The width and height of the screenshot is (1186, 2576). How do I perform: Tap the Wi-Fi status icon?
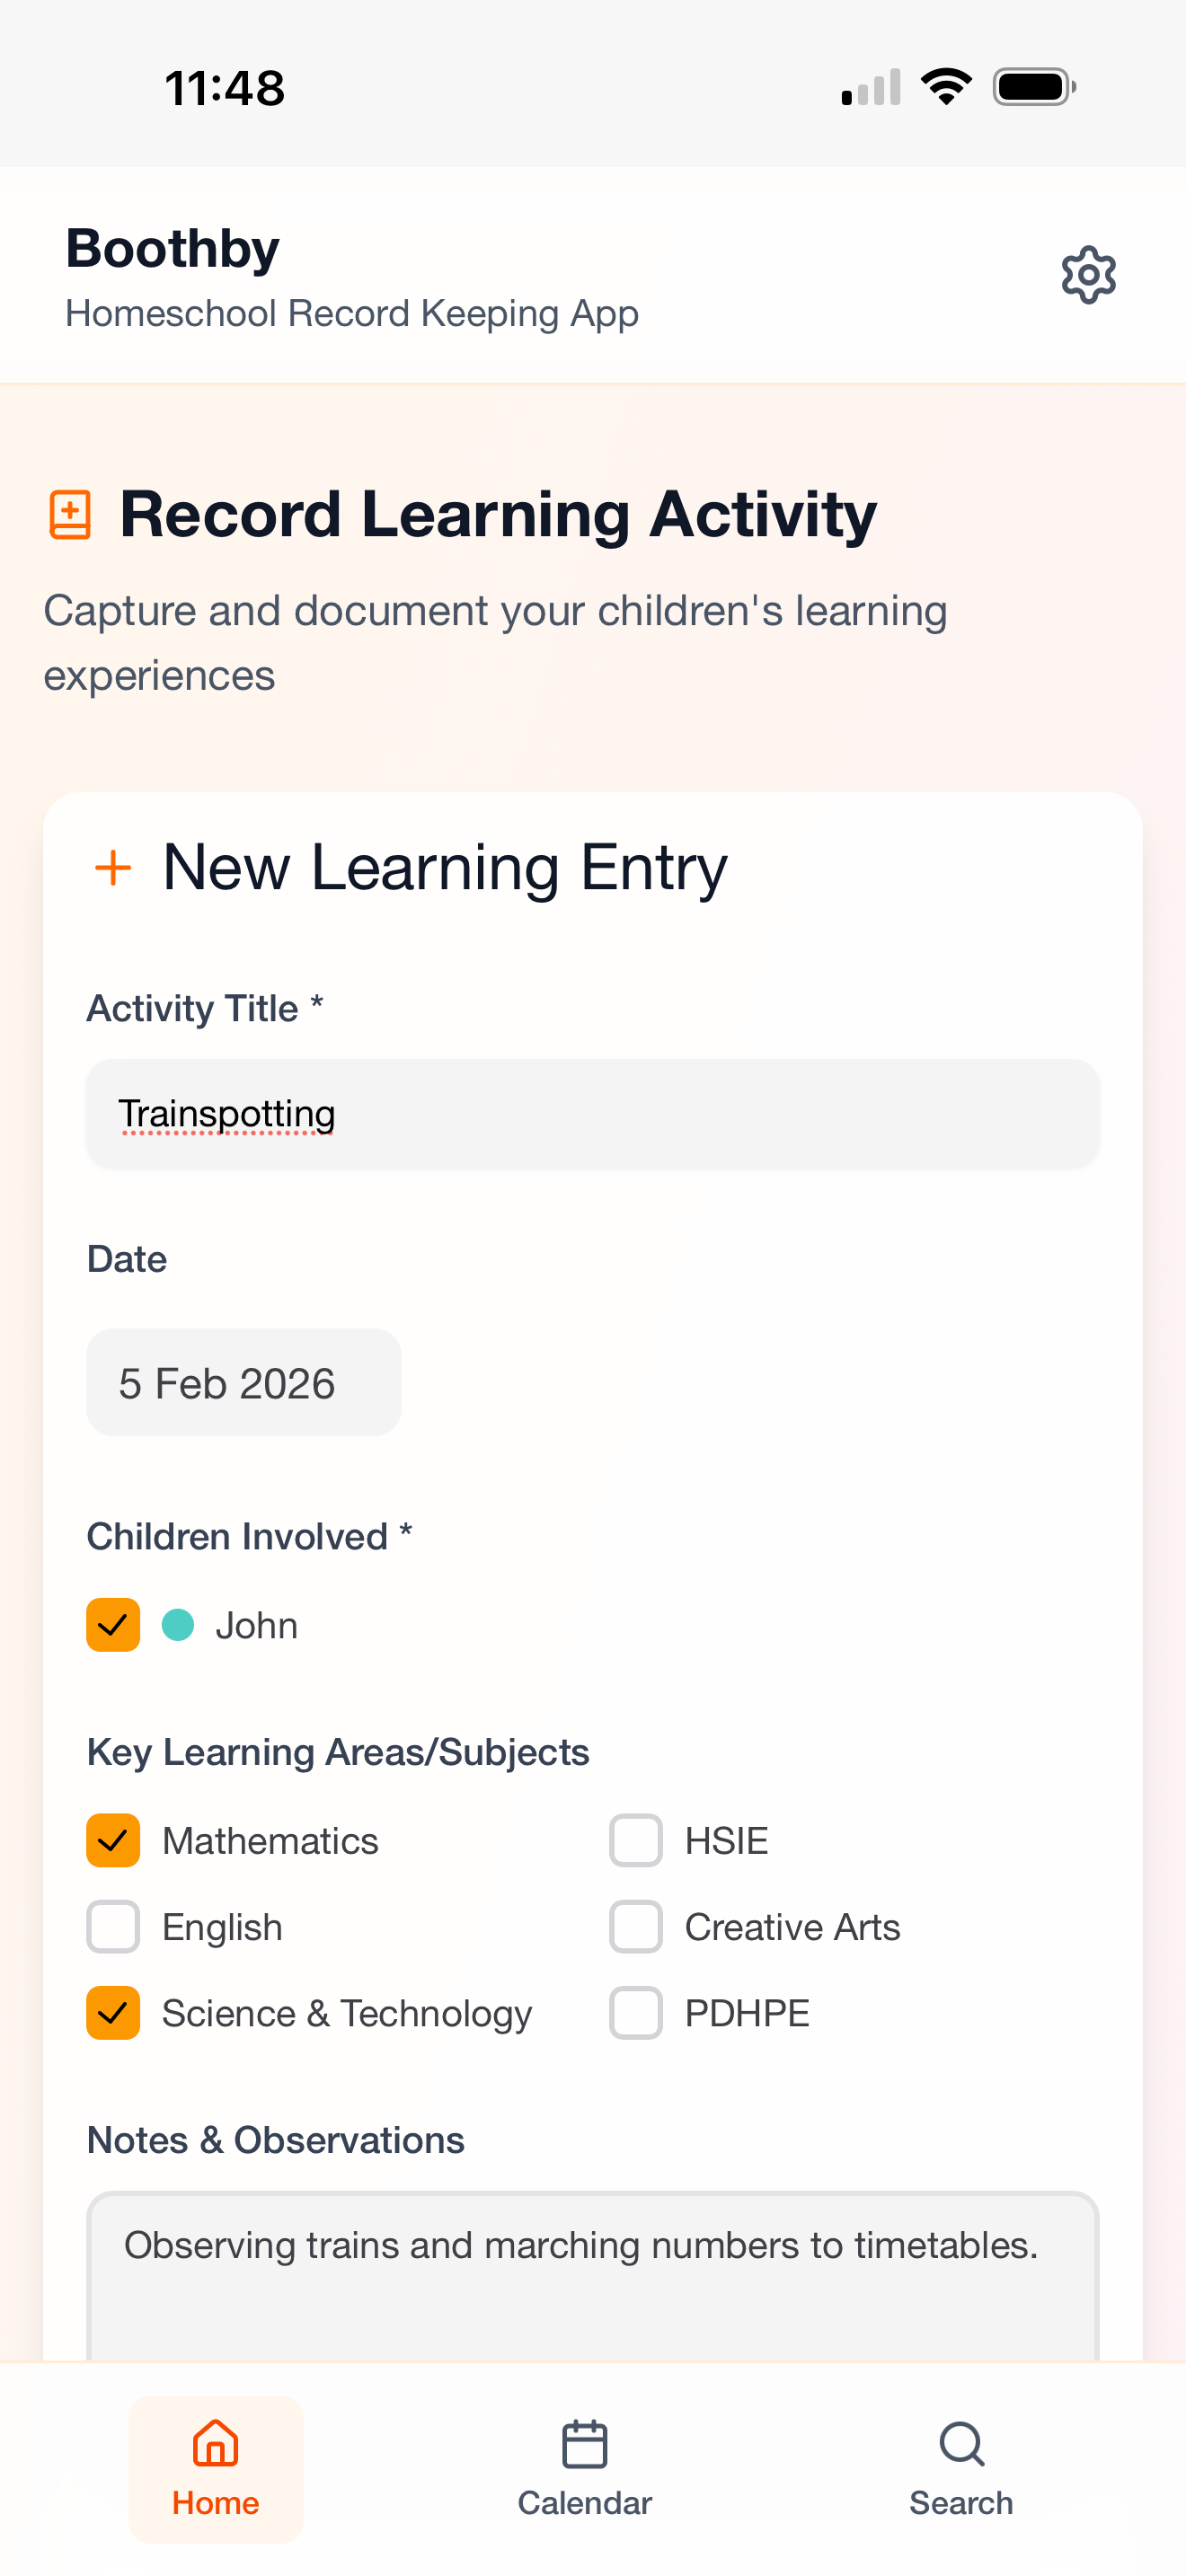946,87
